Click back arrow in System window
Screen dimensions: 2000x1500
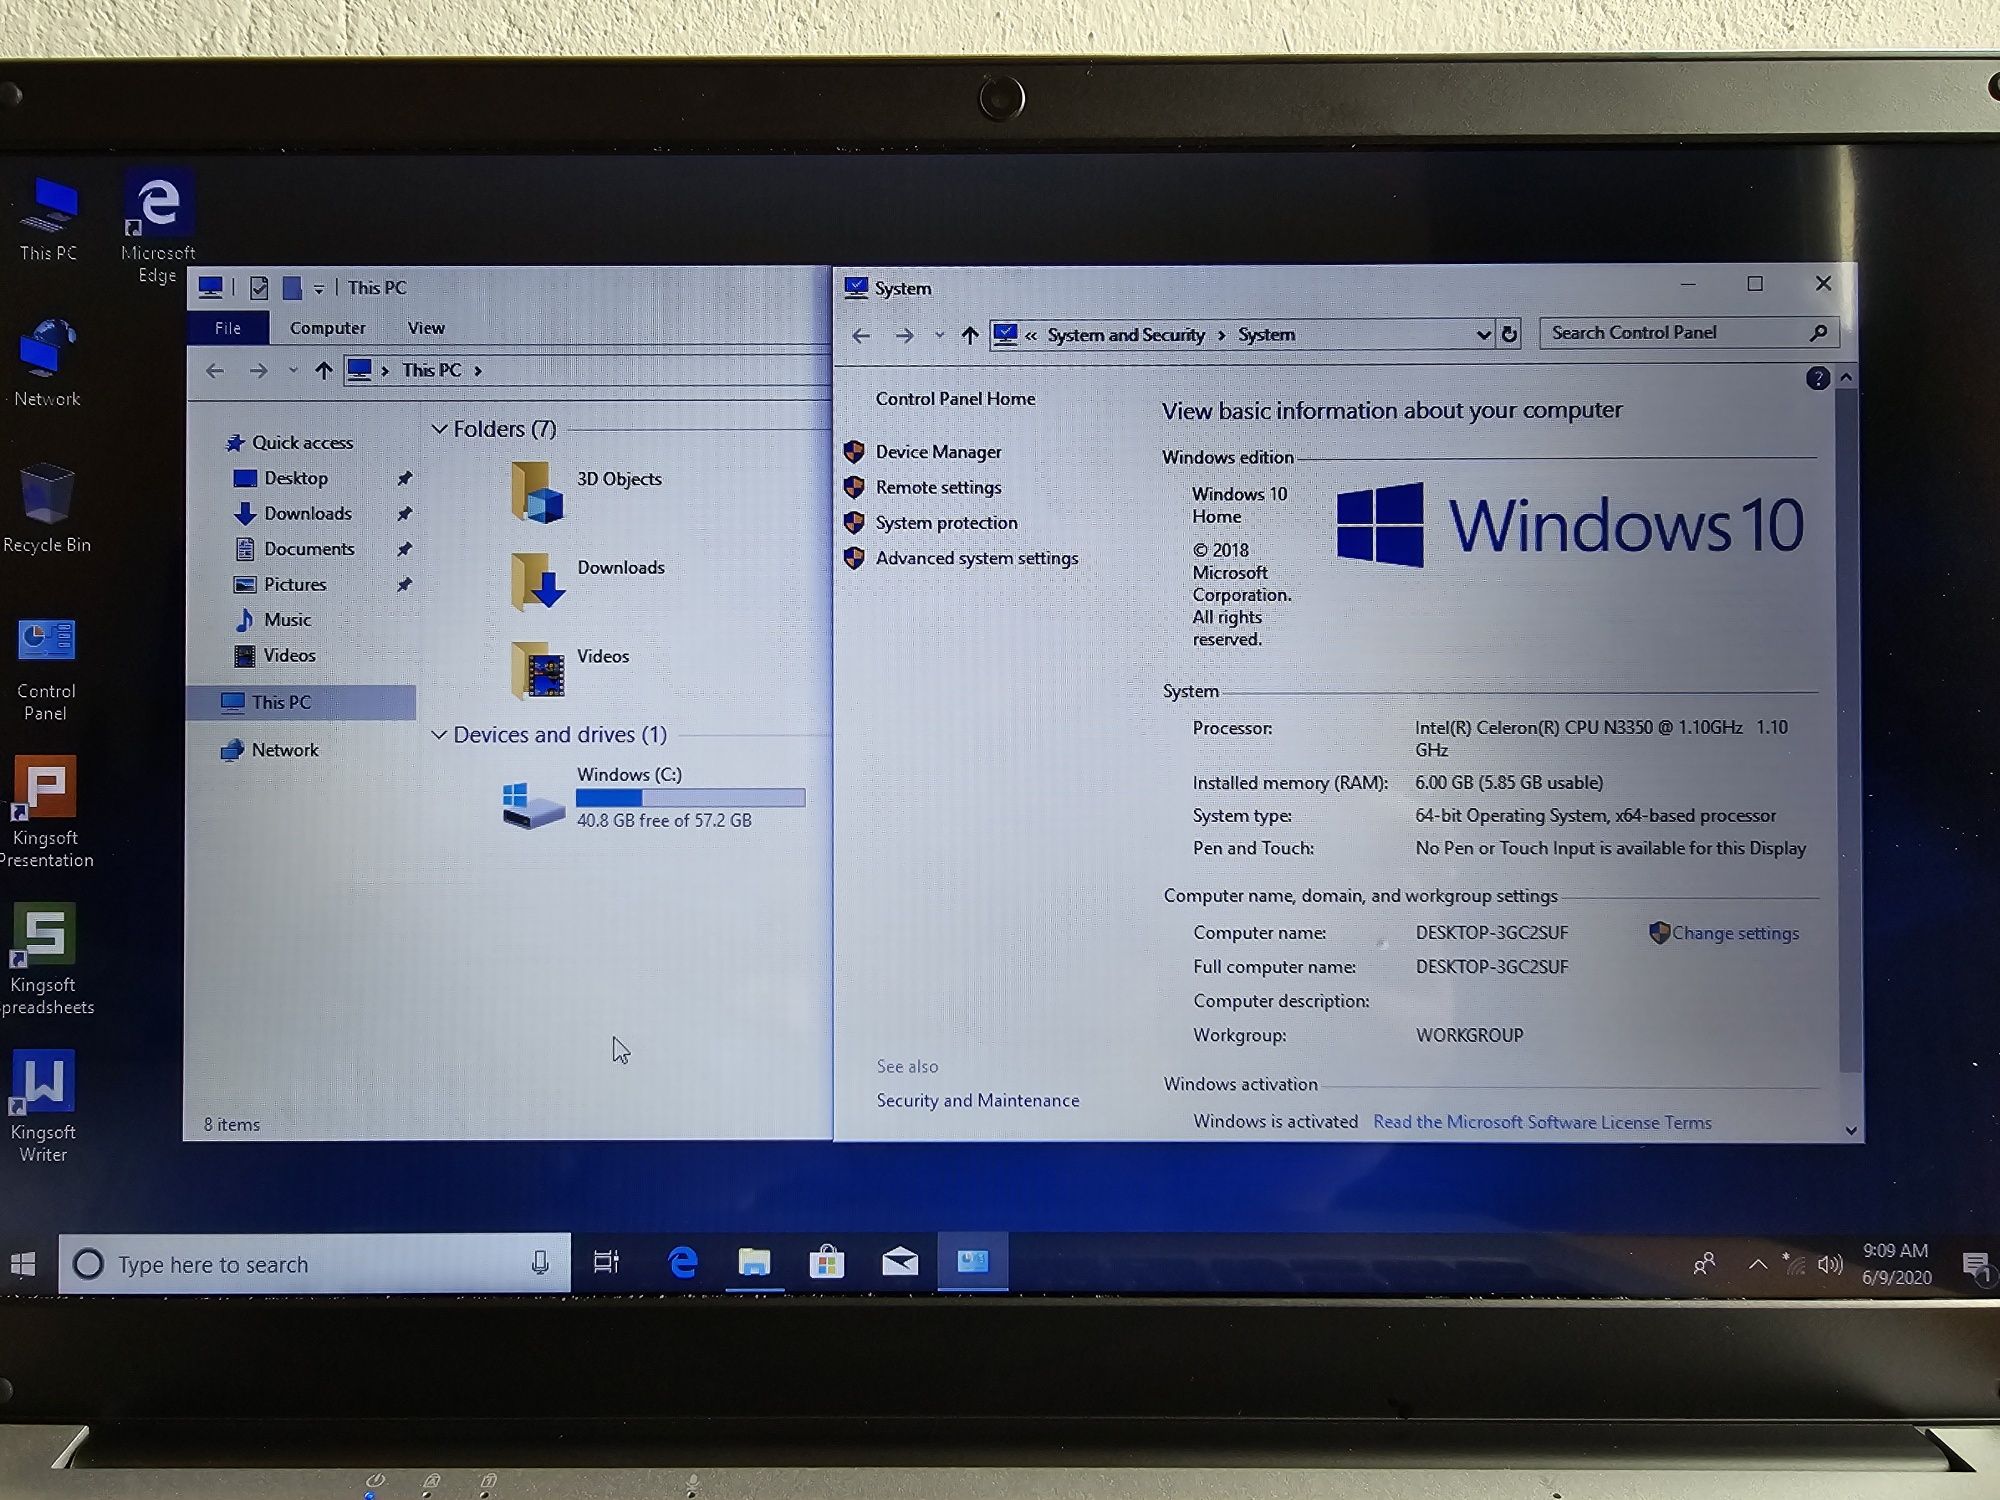(861, 336)
